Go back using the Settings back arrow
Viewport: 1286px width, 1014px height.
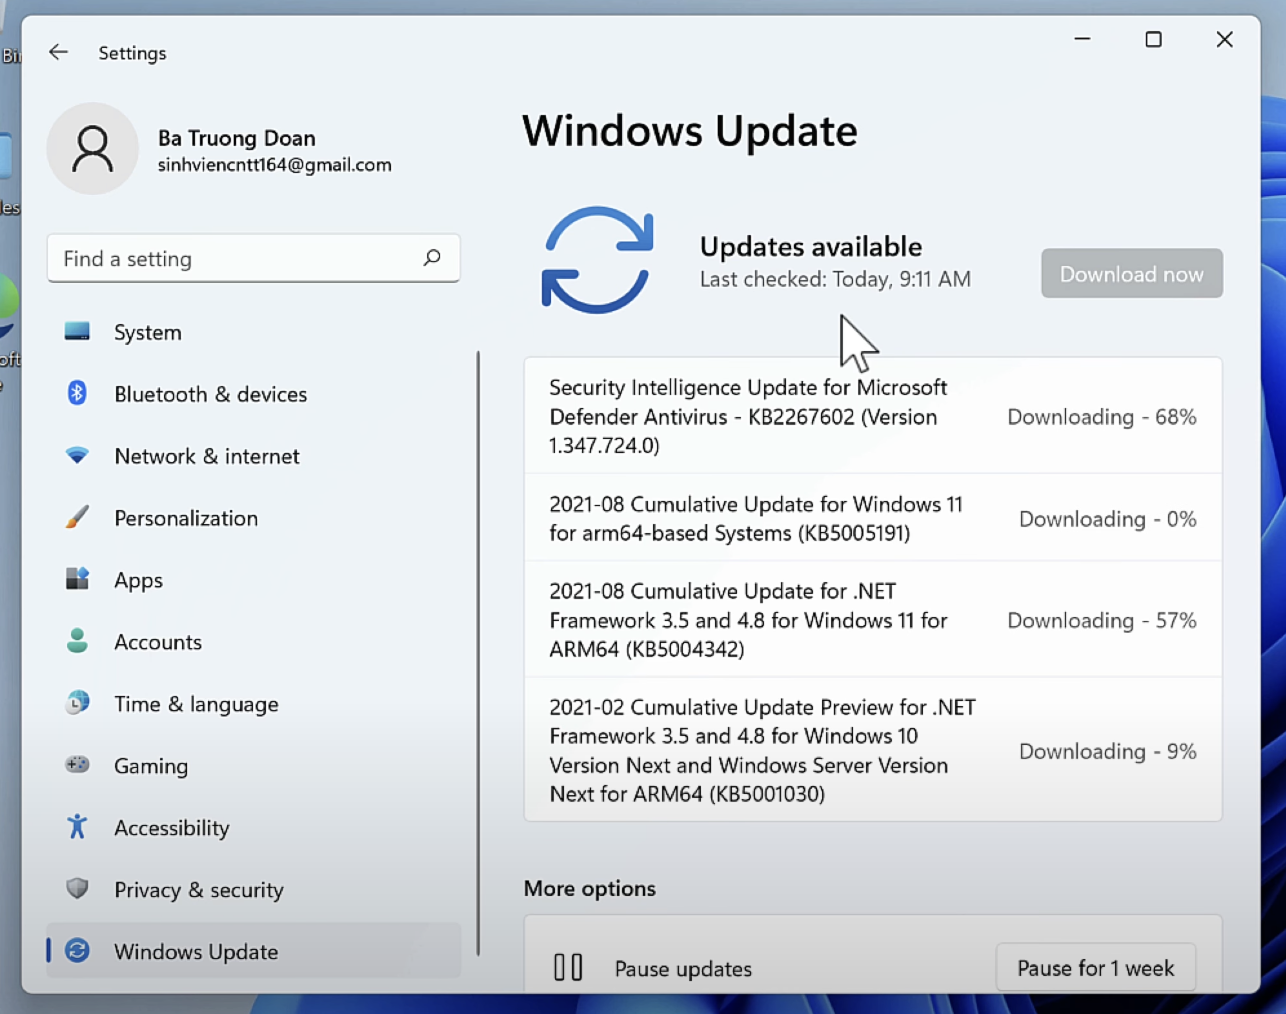click(x=58, y=52)
